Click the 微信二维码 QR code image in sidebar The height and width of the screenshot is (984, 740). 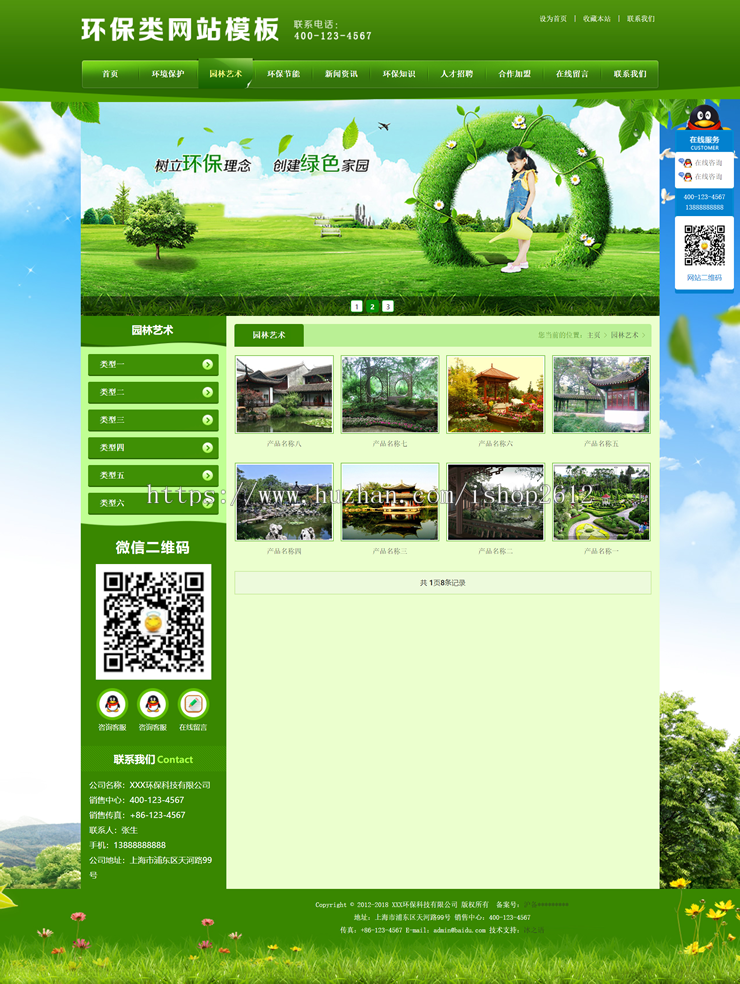[153, 621]
